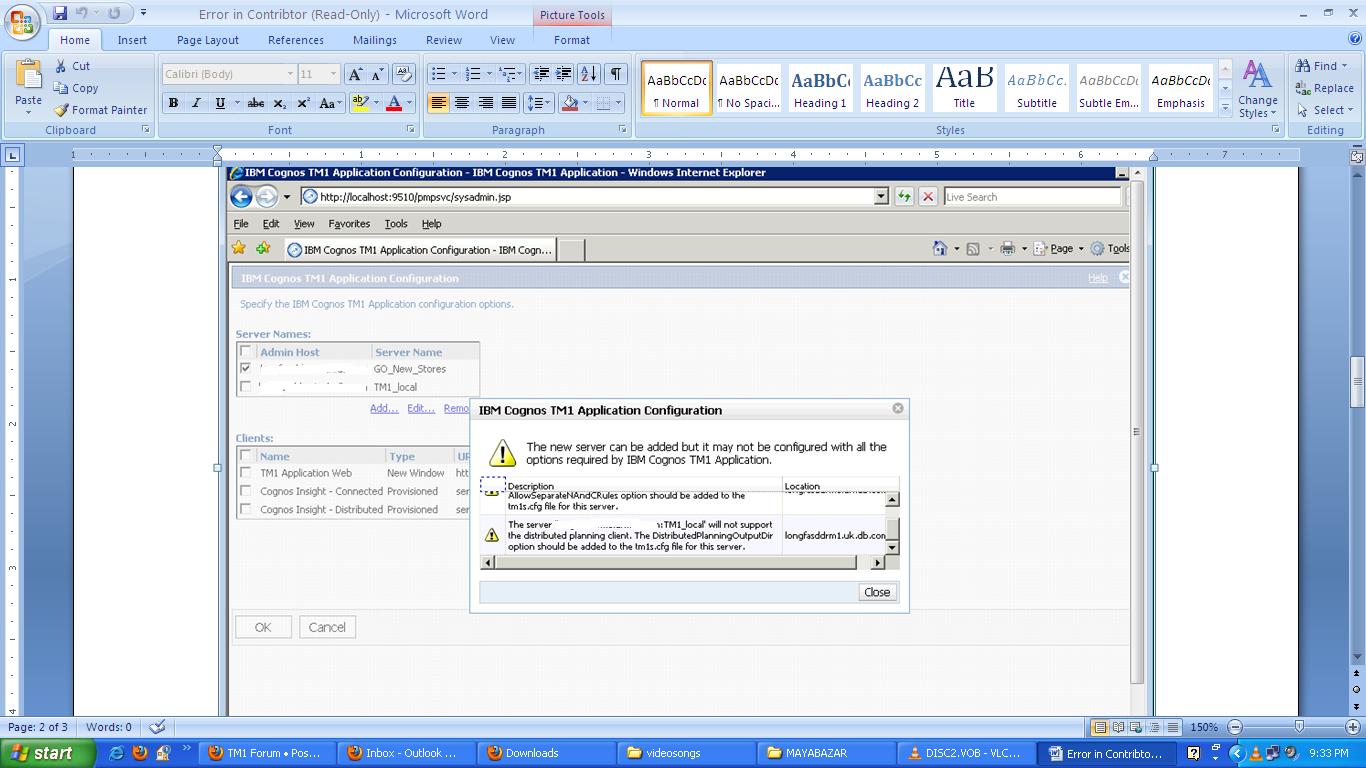Apply superscript formatting
1366x768 pixels.
coord(303,103)
